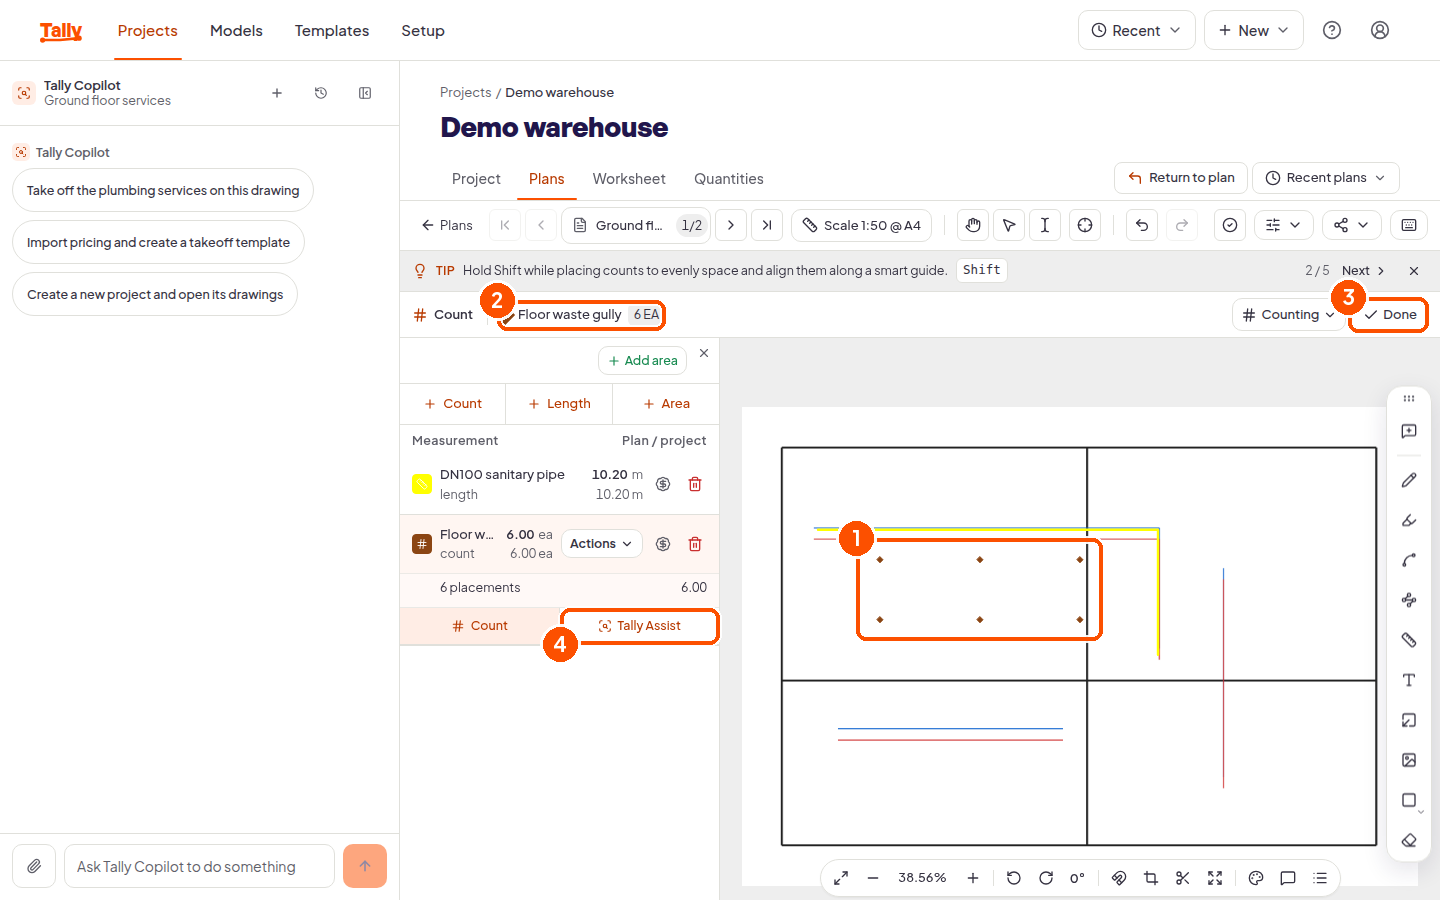Click the crop tool icon
Screen dimensions: 1440x900
(x=1151, y=878)
